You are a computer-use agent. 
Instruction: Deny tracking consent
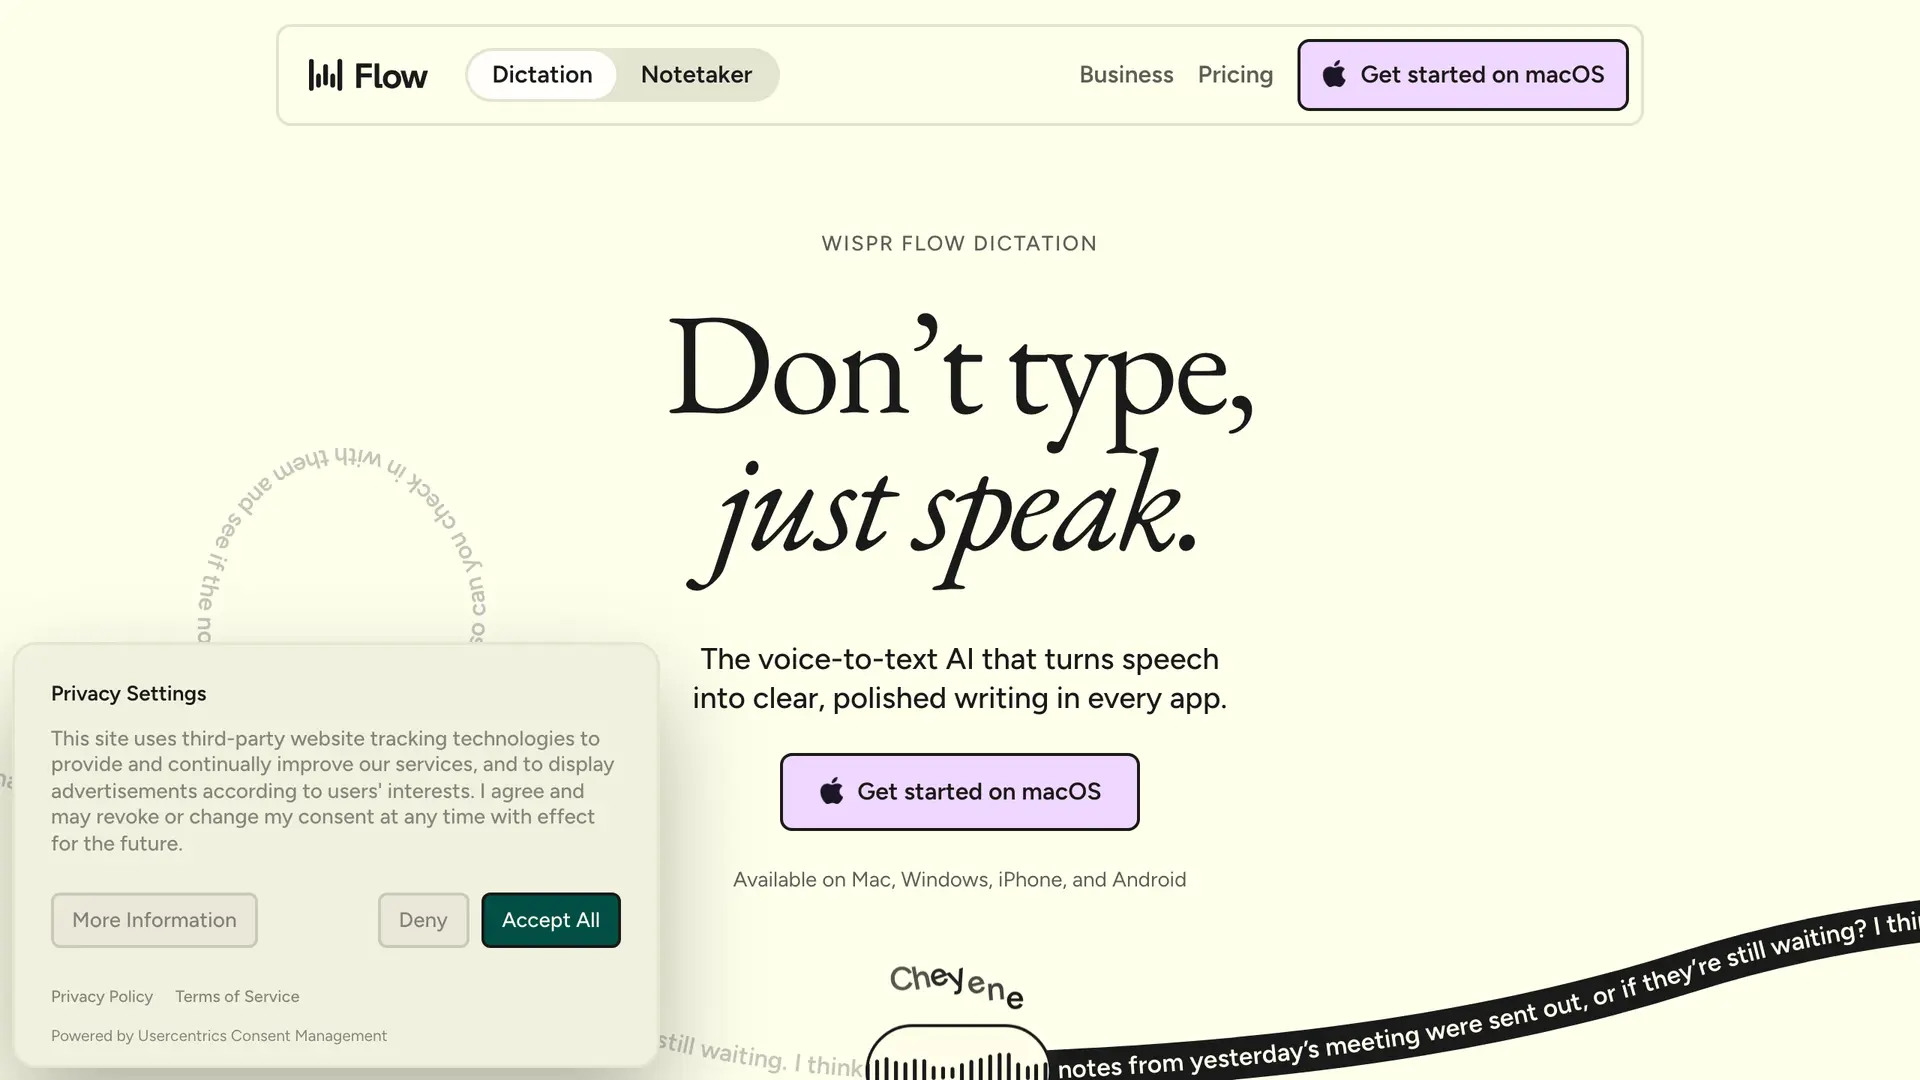[423, 920]
